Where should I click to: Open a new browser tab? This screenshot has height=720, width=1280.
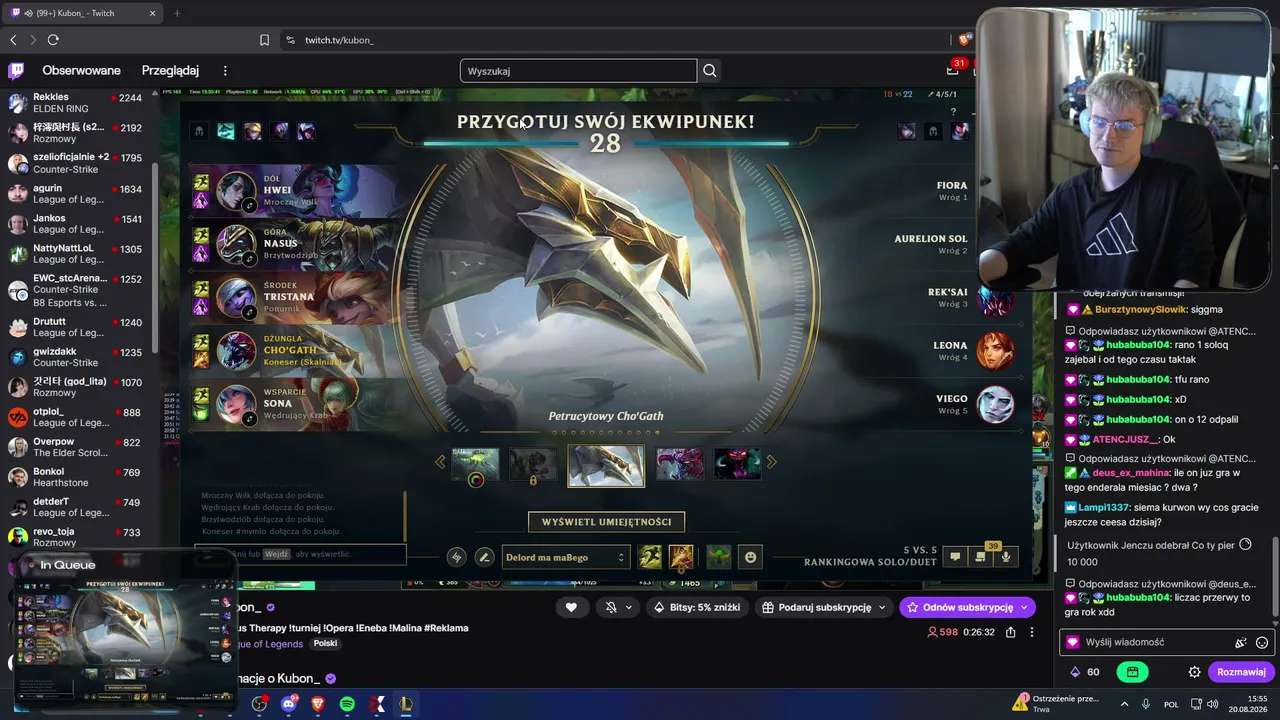177,13
